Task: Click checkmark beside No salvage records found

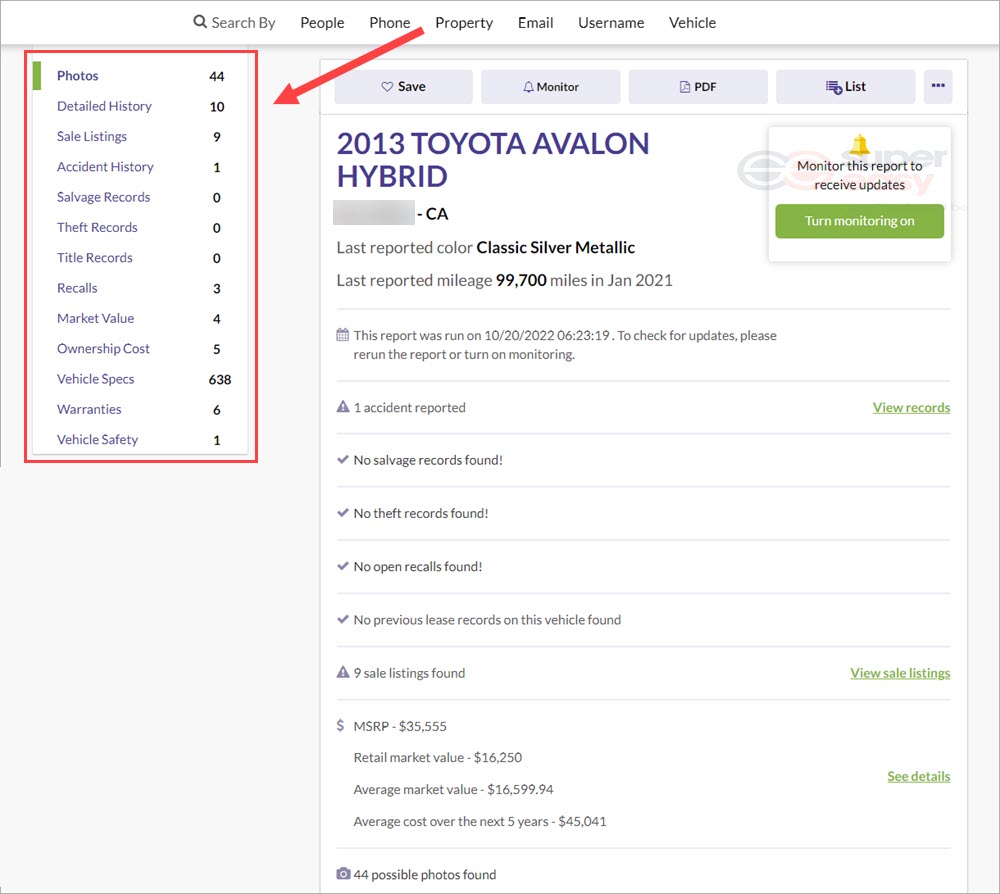Action: point(343,460)
